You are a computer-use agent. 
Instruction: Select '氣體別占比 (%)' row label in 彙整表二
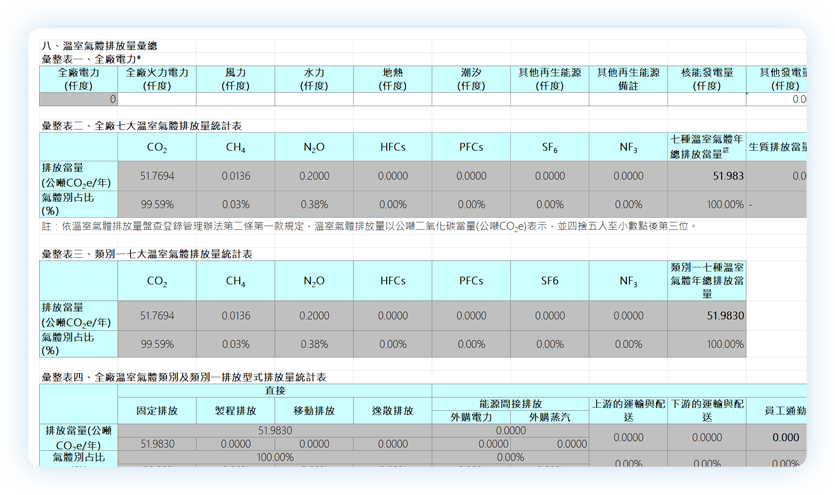(x=78, y=204)
